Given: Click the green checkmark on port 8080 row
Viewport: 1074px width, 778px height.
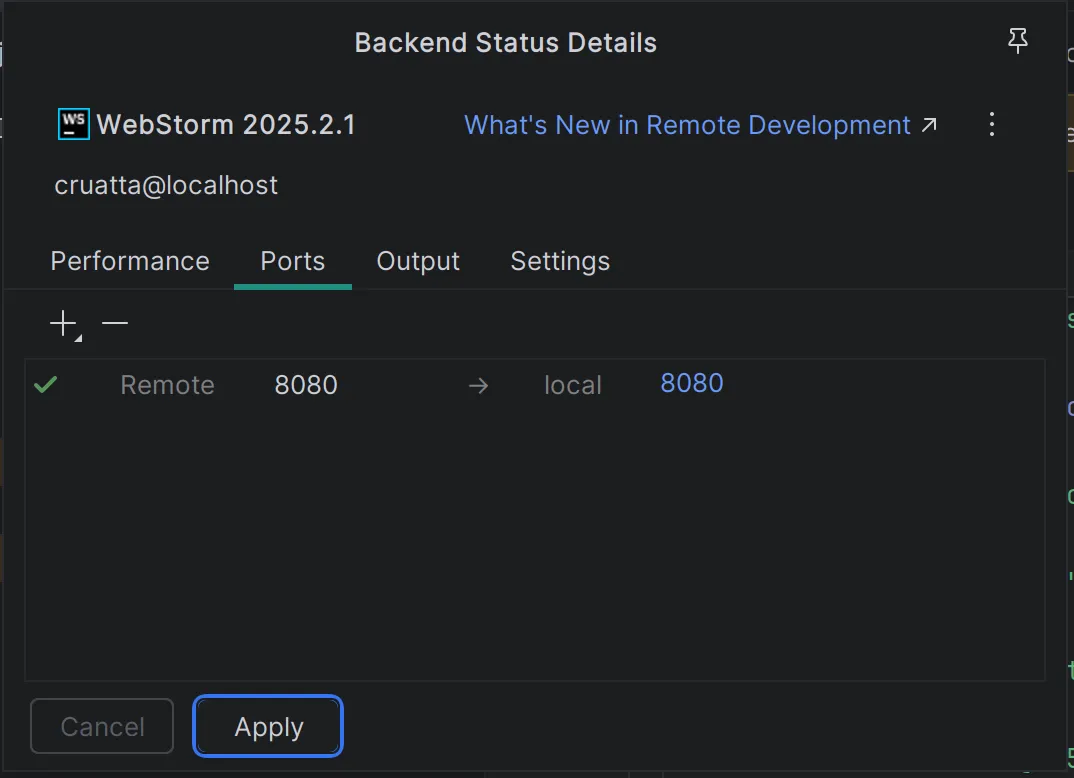Looking at the screenshot, I should [45, 385].
